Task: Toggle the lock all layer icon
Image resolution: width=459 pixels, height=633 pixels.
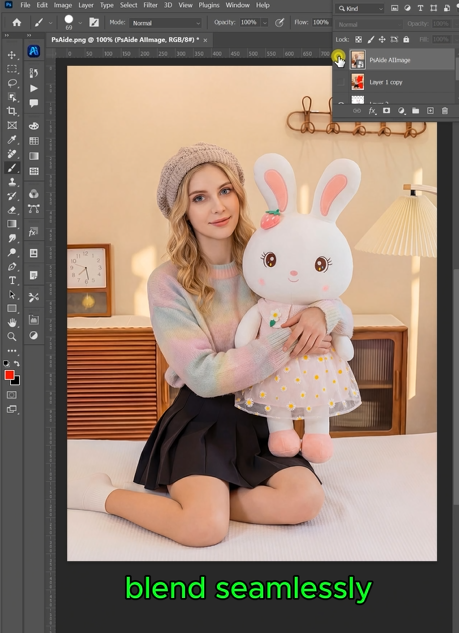Action: 406,39
